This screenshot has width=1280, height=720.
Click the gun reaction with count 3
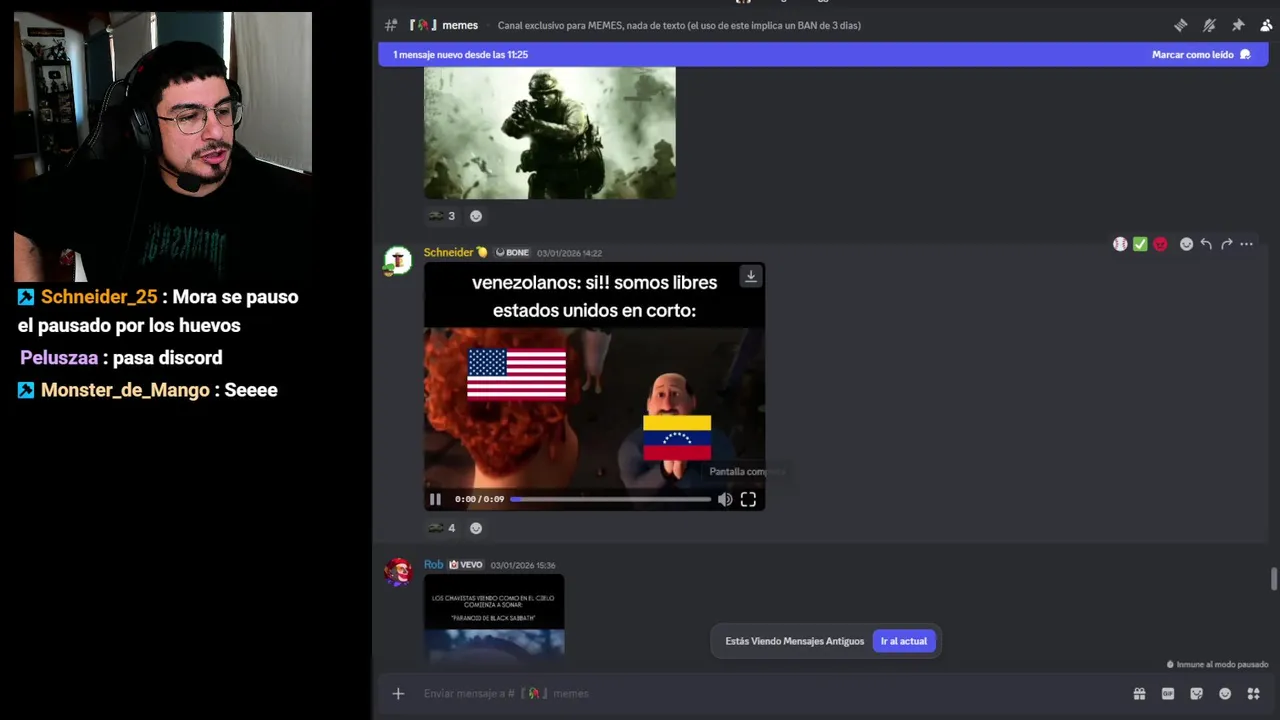point(441,216)
